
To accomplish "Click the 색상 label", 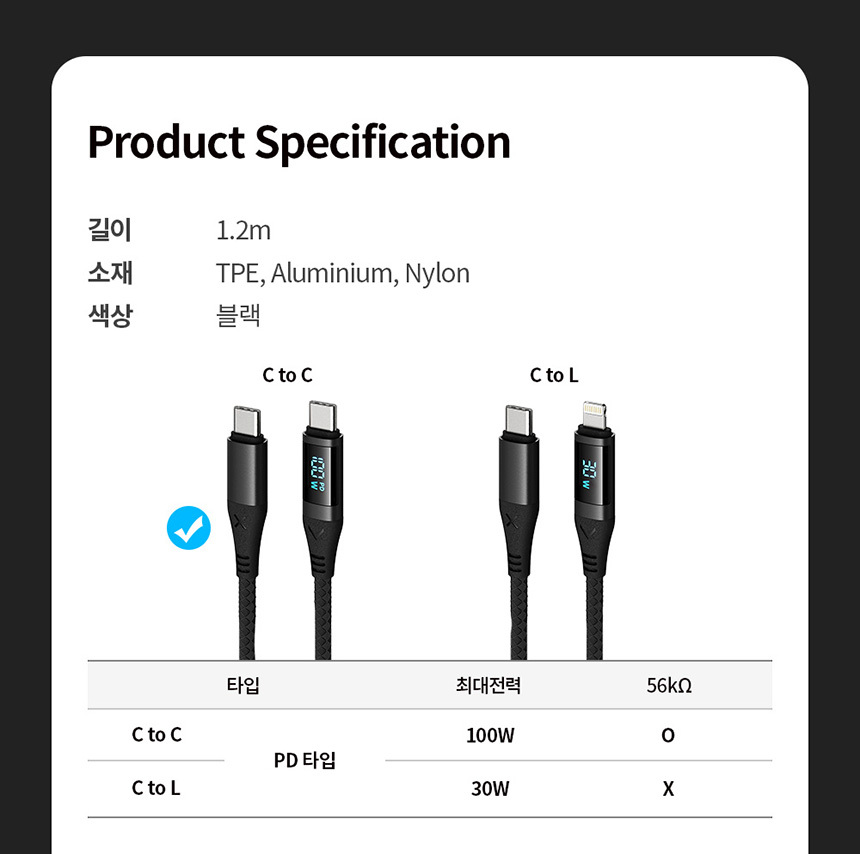I will (x=110, y=316).
